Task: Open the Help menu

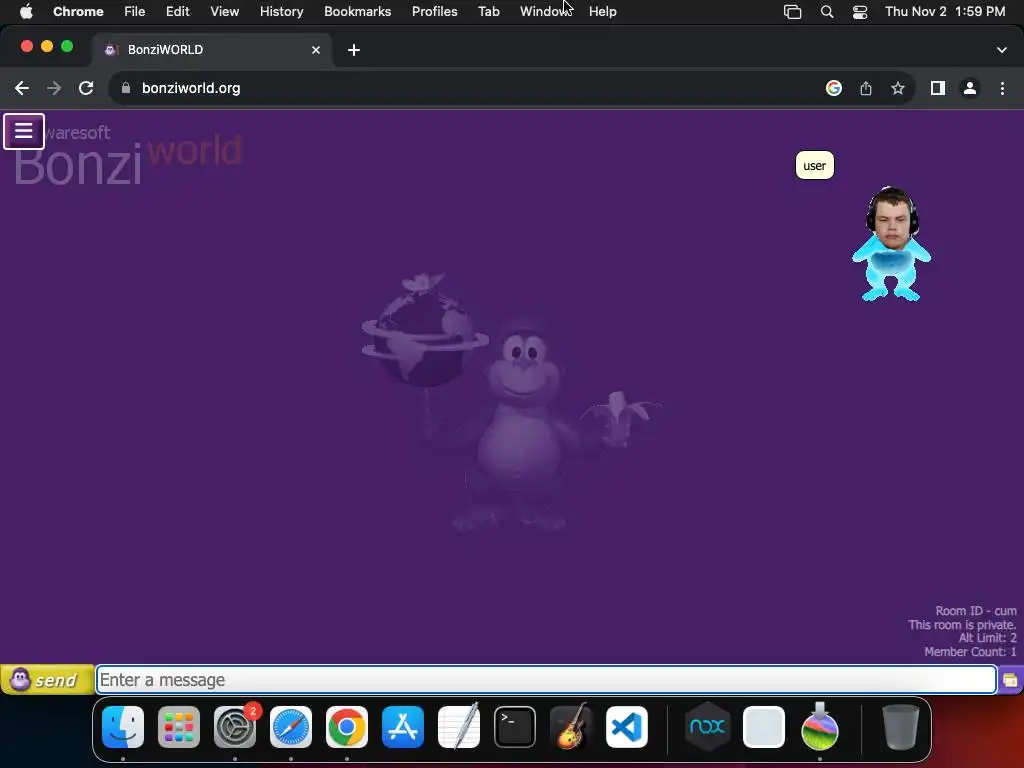Action: [x=603, y=12]
